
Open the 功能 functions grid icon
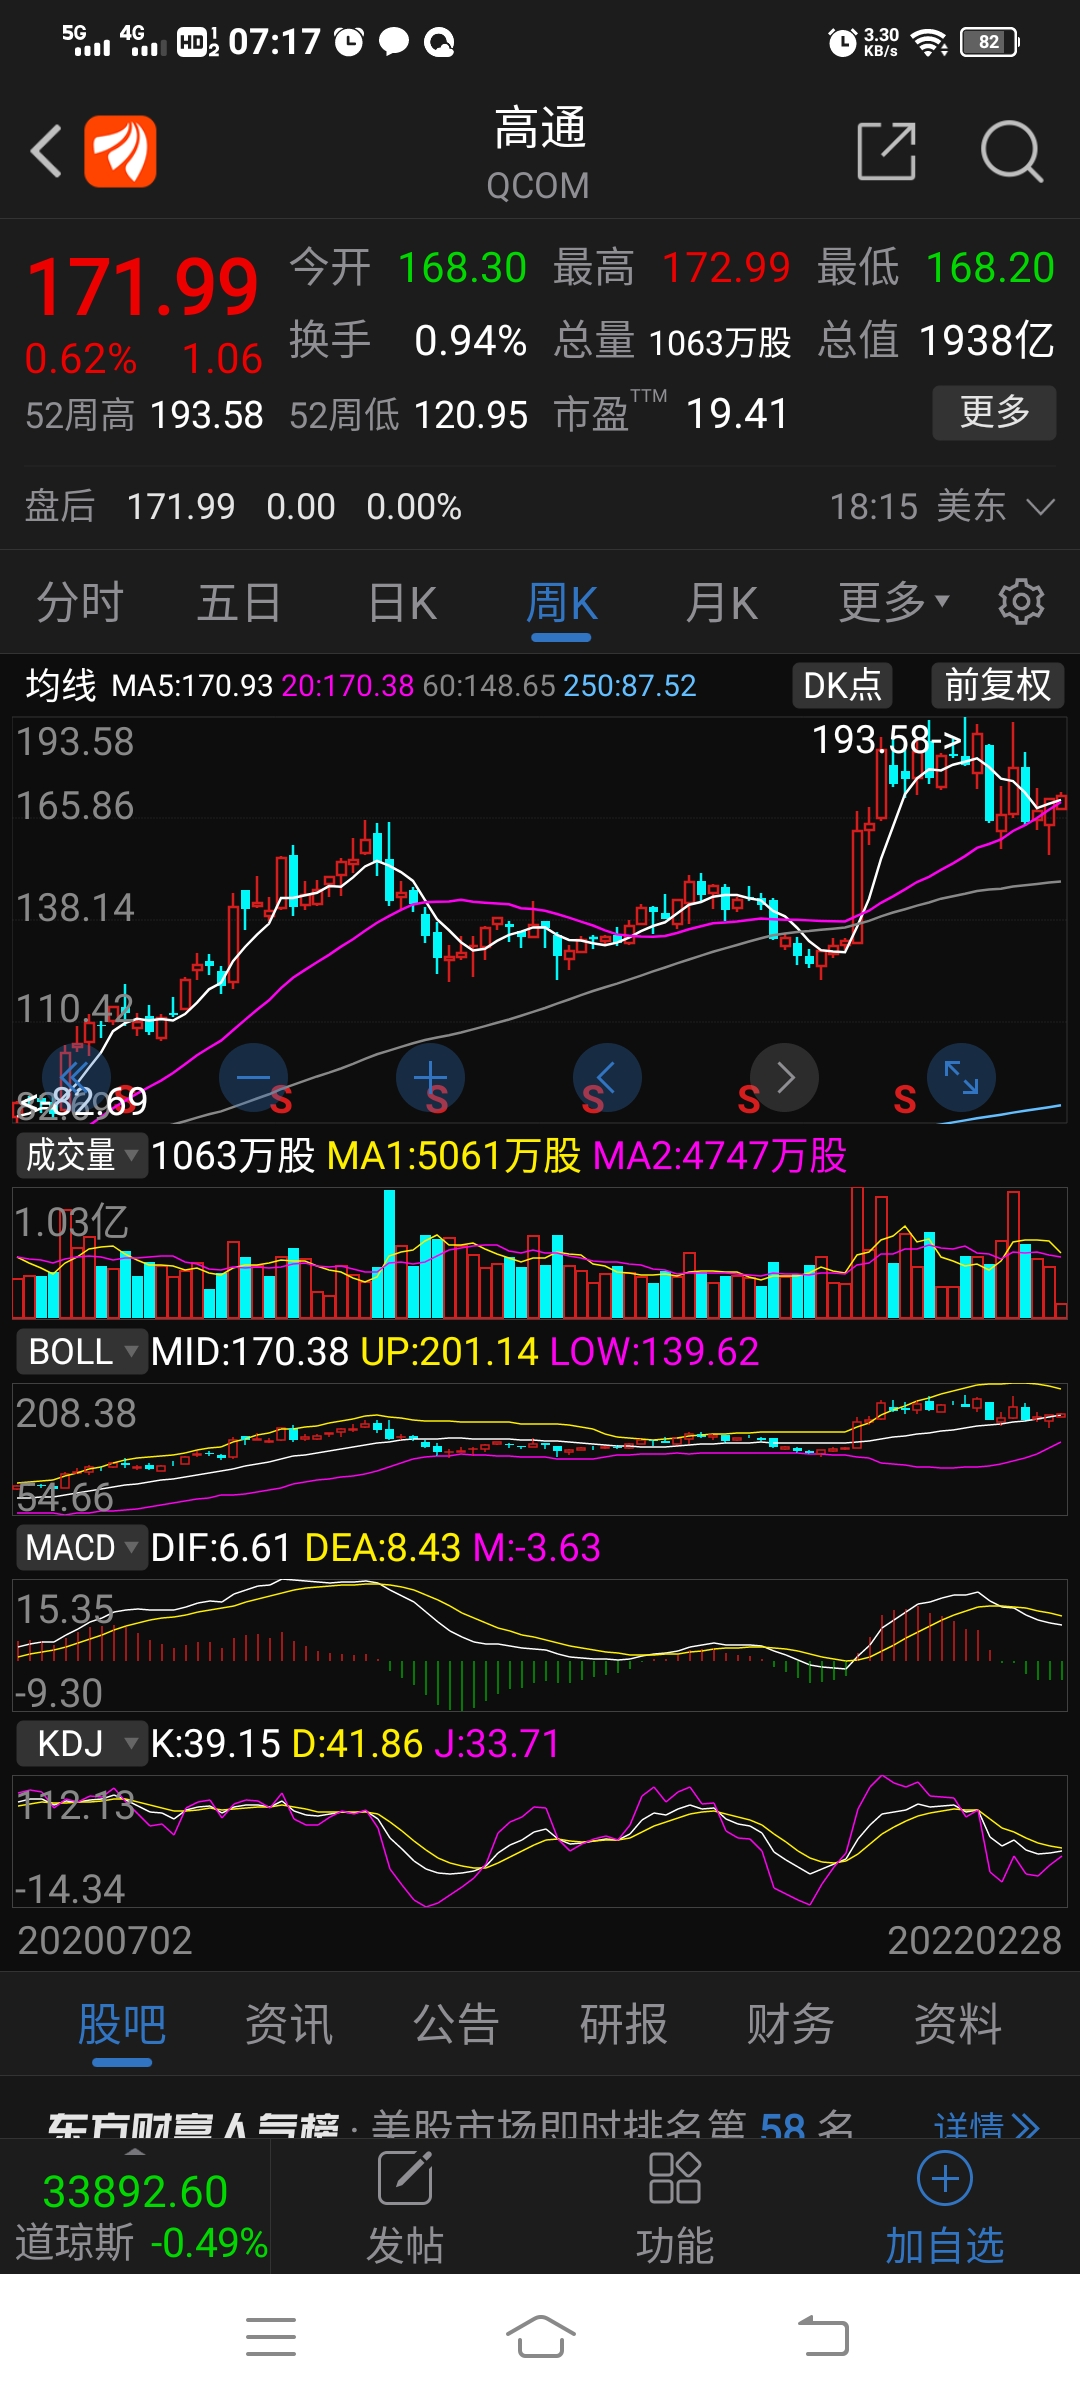coord(675,2179)
